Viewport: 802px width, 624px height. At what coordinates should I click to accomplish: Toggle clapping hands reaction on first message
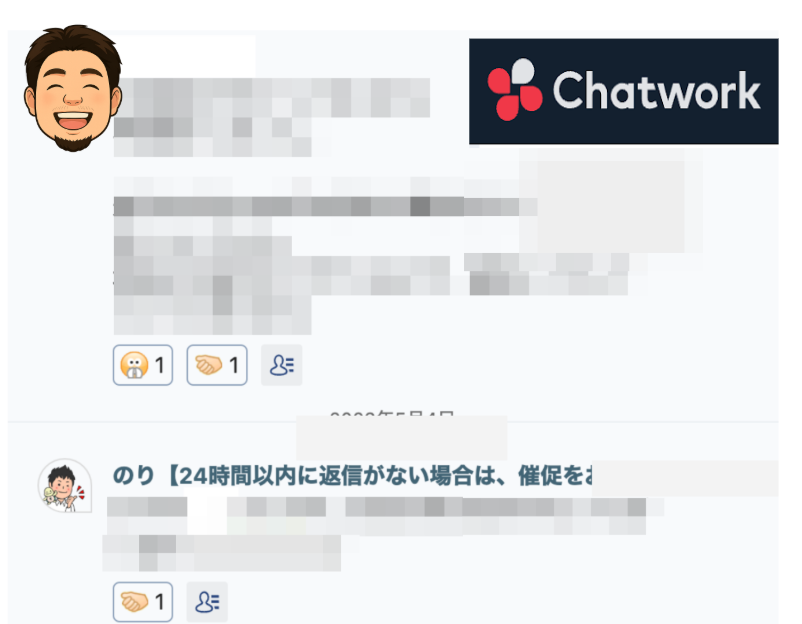point(217,365)
